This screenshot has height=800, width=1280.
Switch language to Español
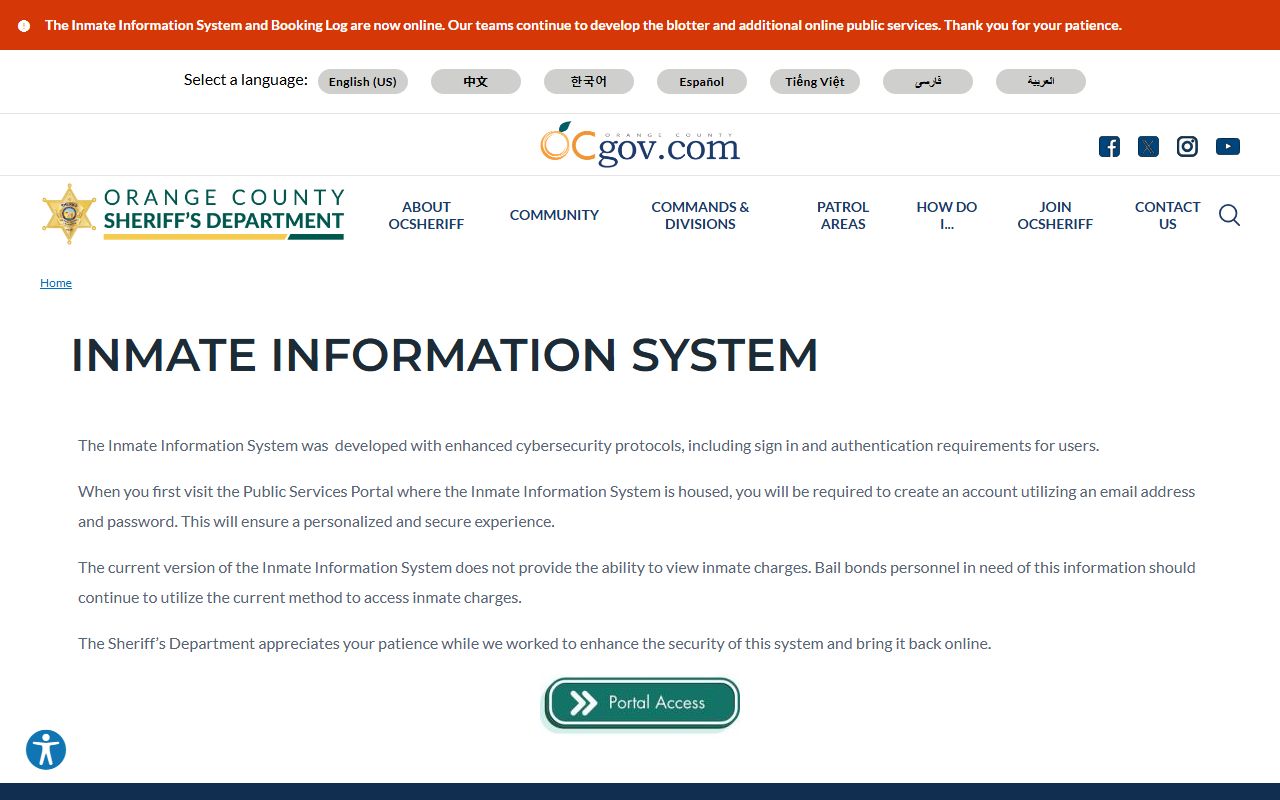coord(702,82)
